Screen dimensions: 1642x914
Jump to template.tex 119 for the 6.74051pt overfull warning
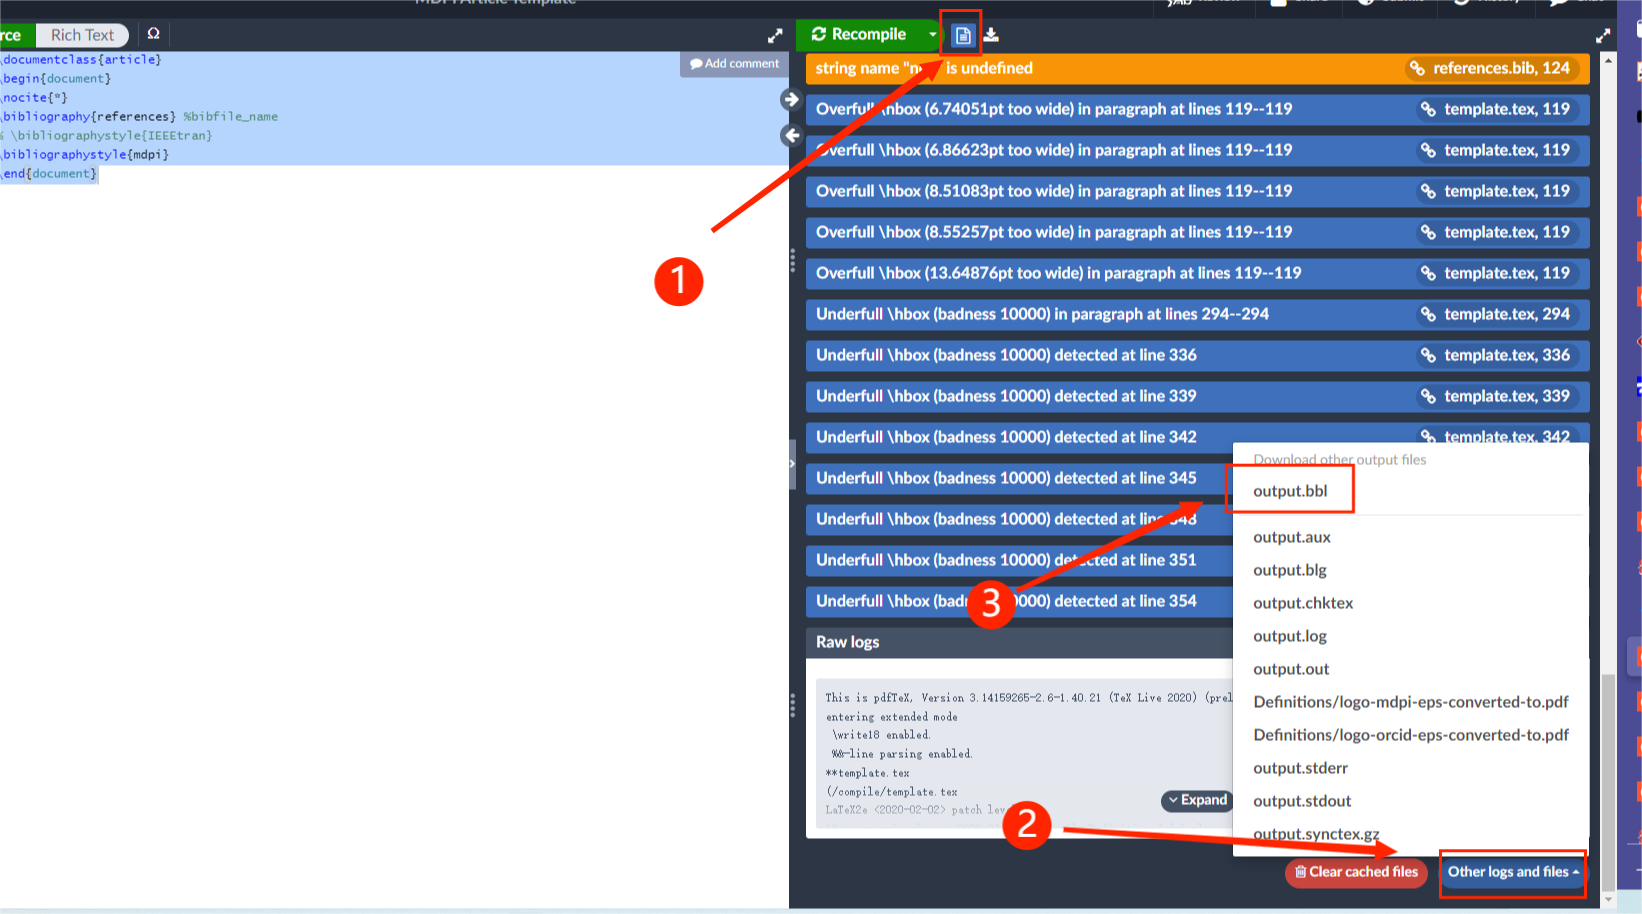(1495, 109)
